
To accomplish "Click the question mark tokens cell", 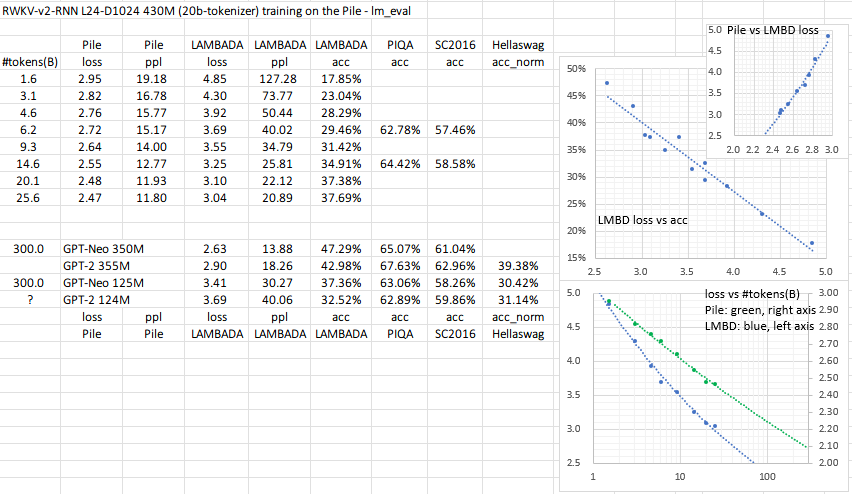I will point(29,299).
